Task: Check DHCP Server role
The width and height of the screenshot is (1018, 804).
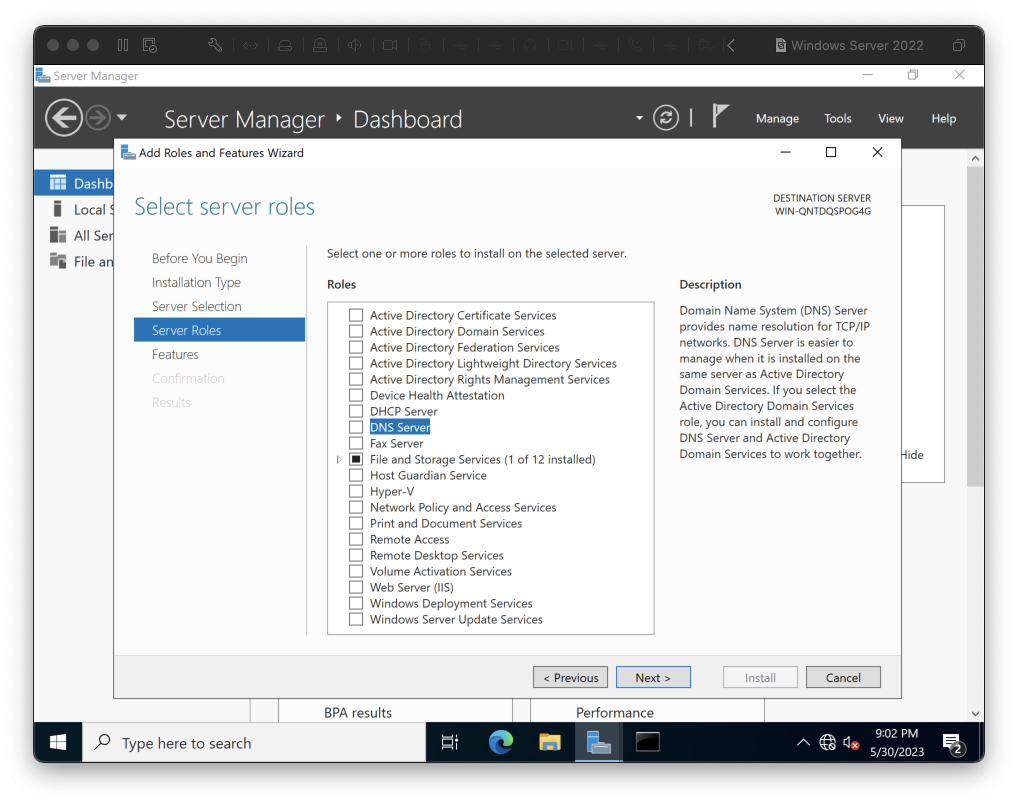Action: click(x=356, y=411)
